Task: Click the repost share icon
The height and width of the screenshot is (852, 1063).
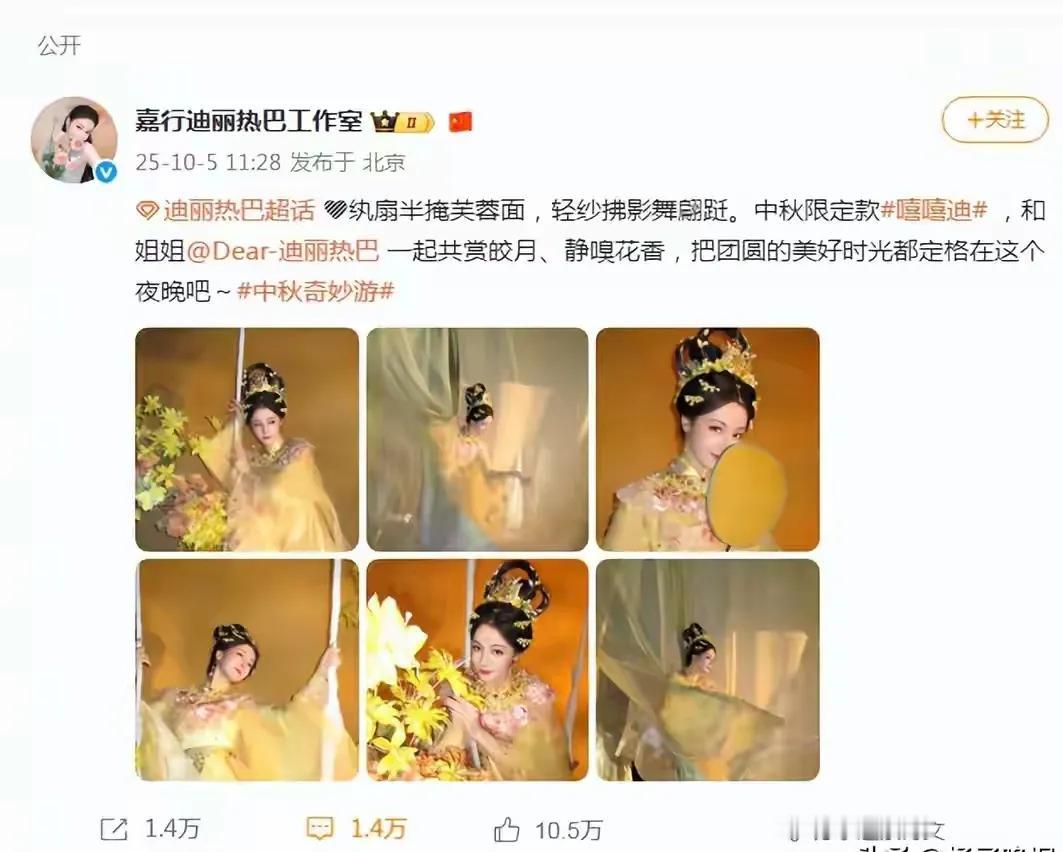Action: tap(113, 829)
